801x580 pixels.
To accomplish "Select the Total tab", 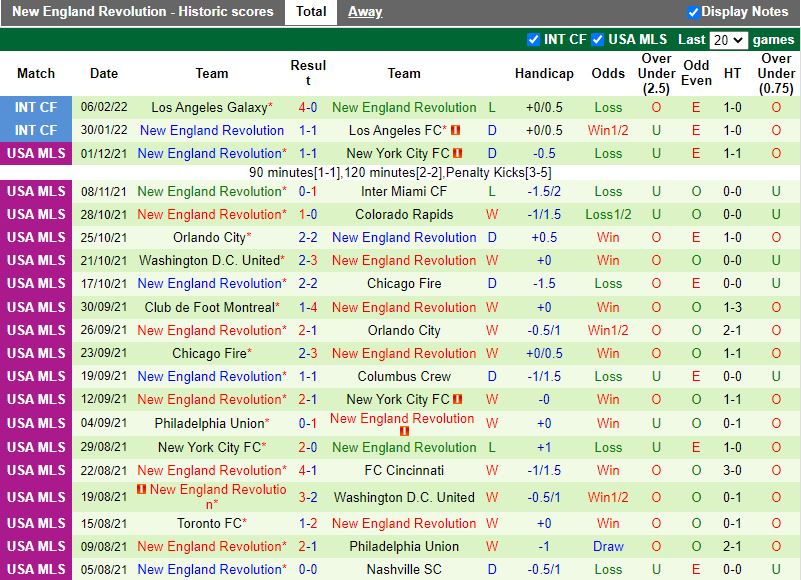I will 310,12.
